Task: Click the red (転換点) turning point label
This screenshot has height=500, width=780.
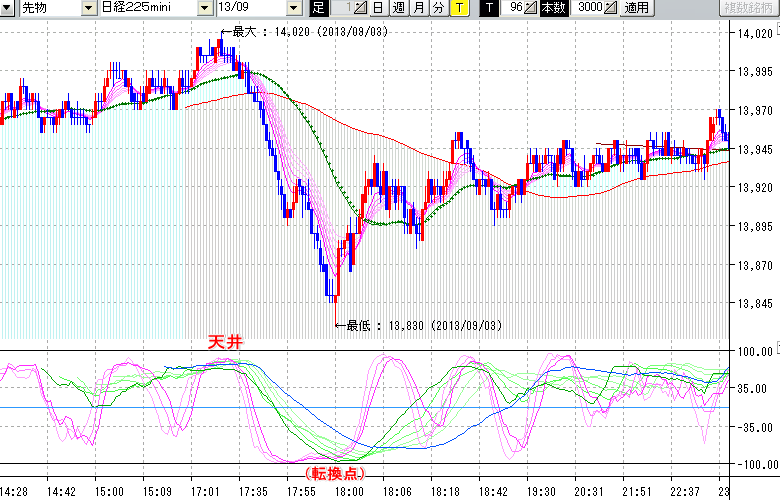Action: click(x=334, y=472)
